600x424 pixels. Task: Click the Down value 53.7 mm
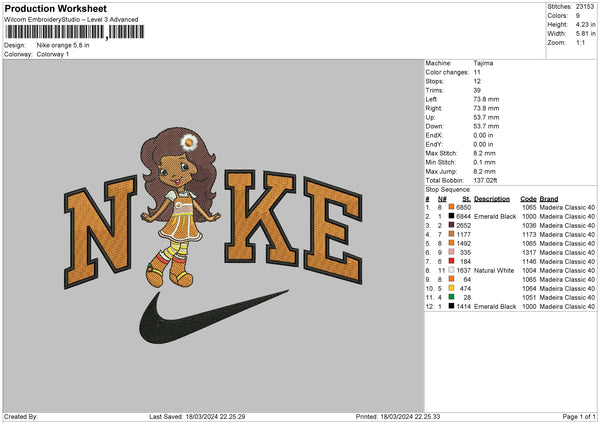pos(486,126)
